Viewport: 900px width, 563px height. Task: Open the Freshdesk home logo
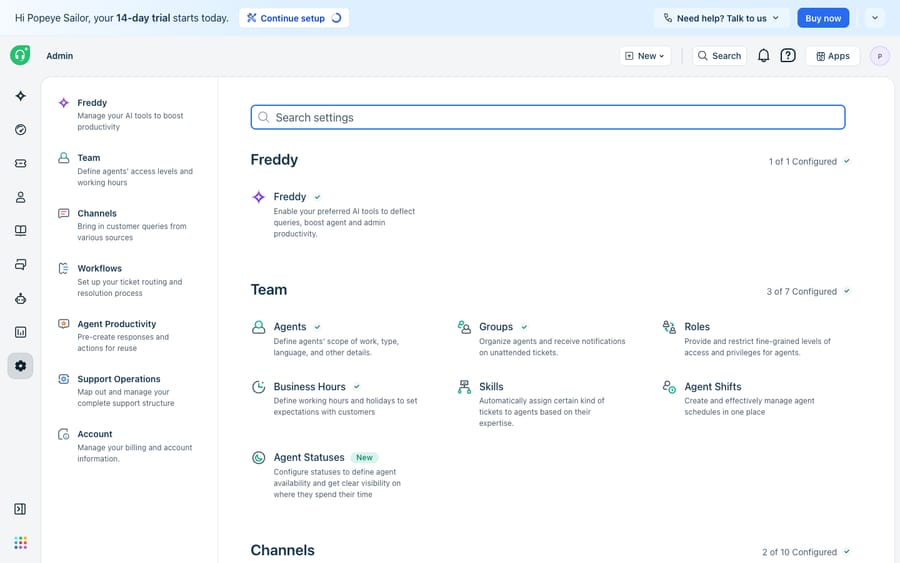pos(20,55)
